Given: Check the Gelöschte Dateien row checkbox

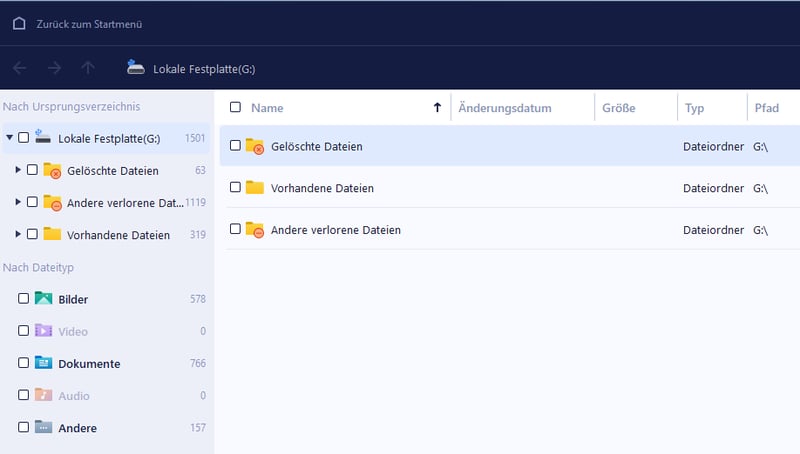Looking at the screenshot, I should pos(235,146).
